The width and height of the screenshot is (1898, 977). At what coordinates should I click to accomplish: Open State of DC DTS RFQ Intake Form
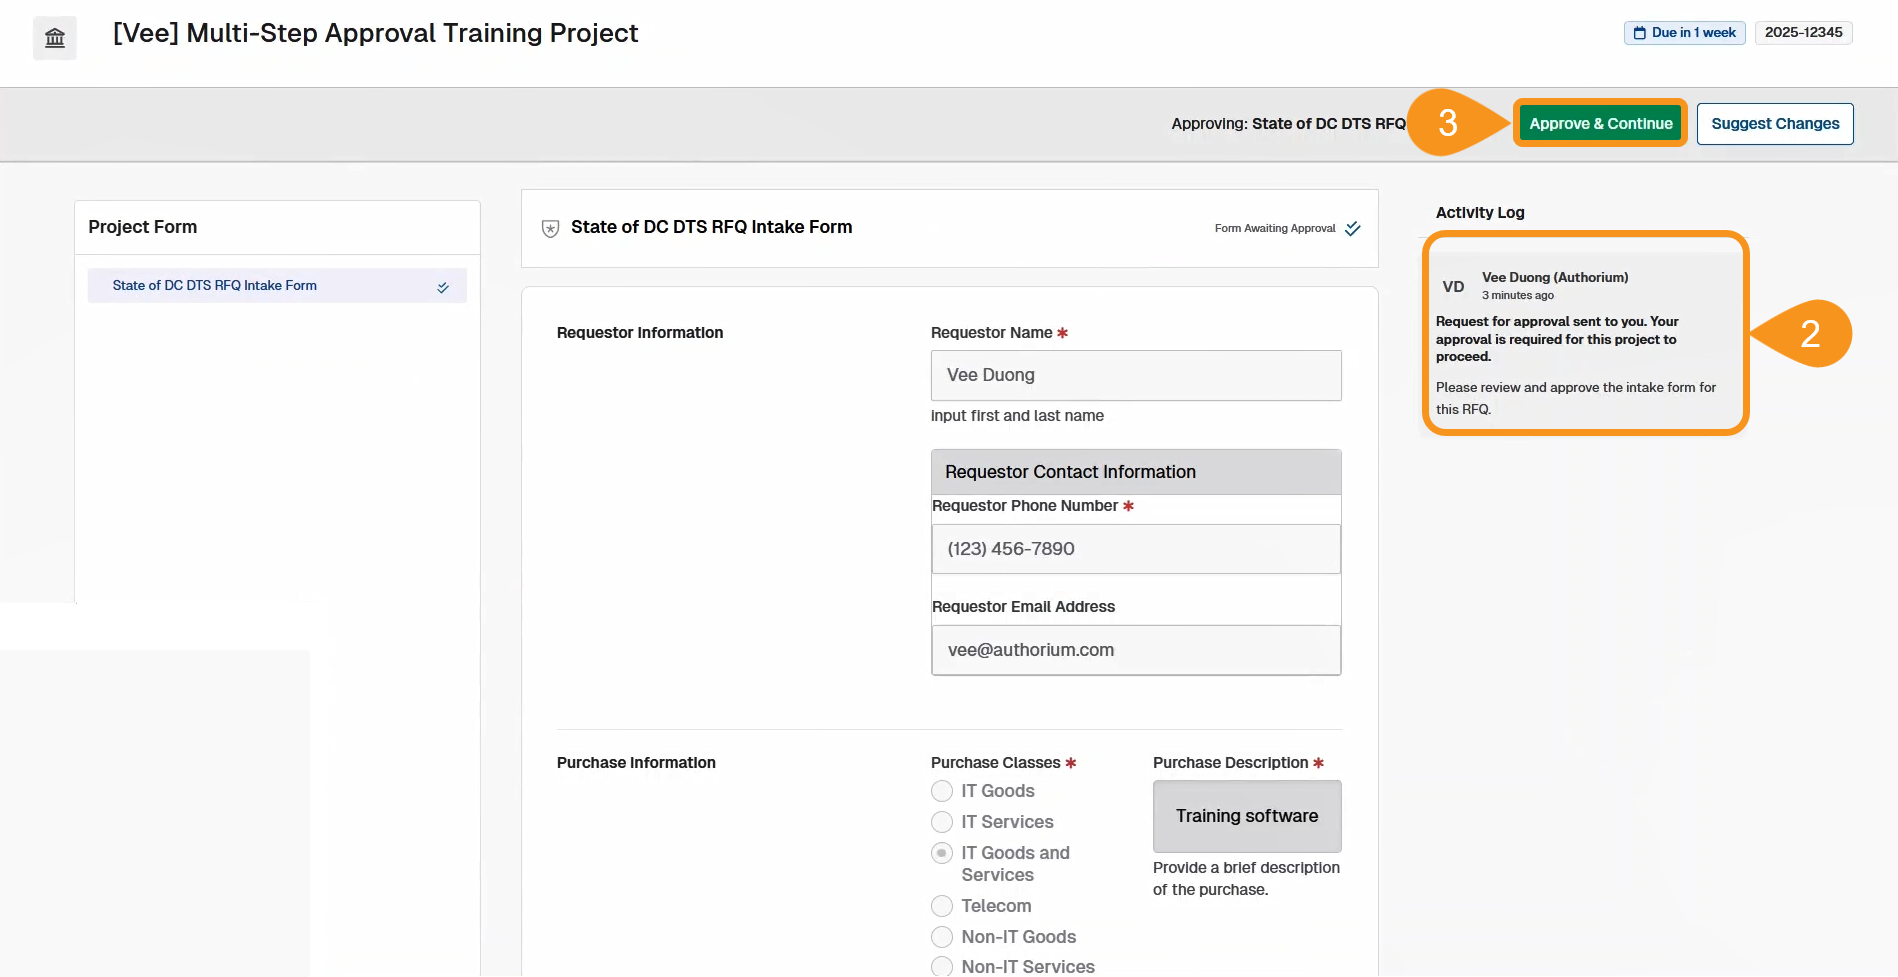[x=215, y=286]
